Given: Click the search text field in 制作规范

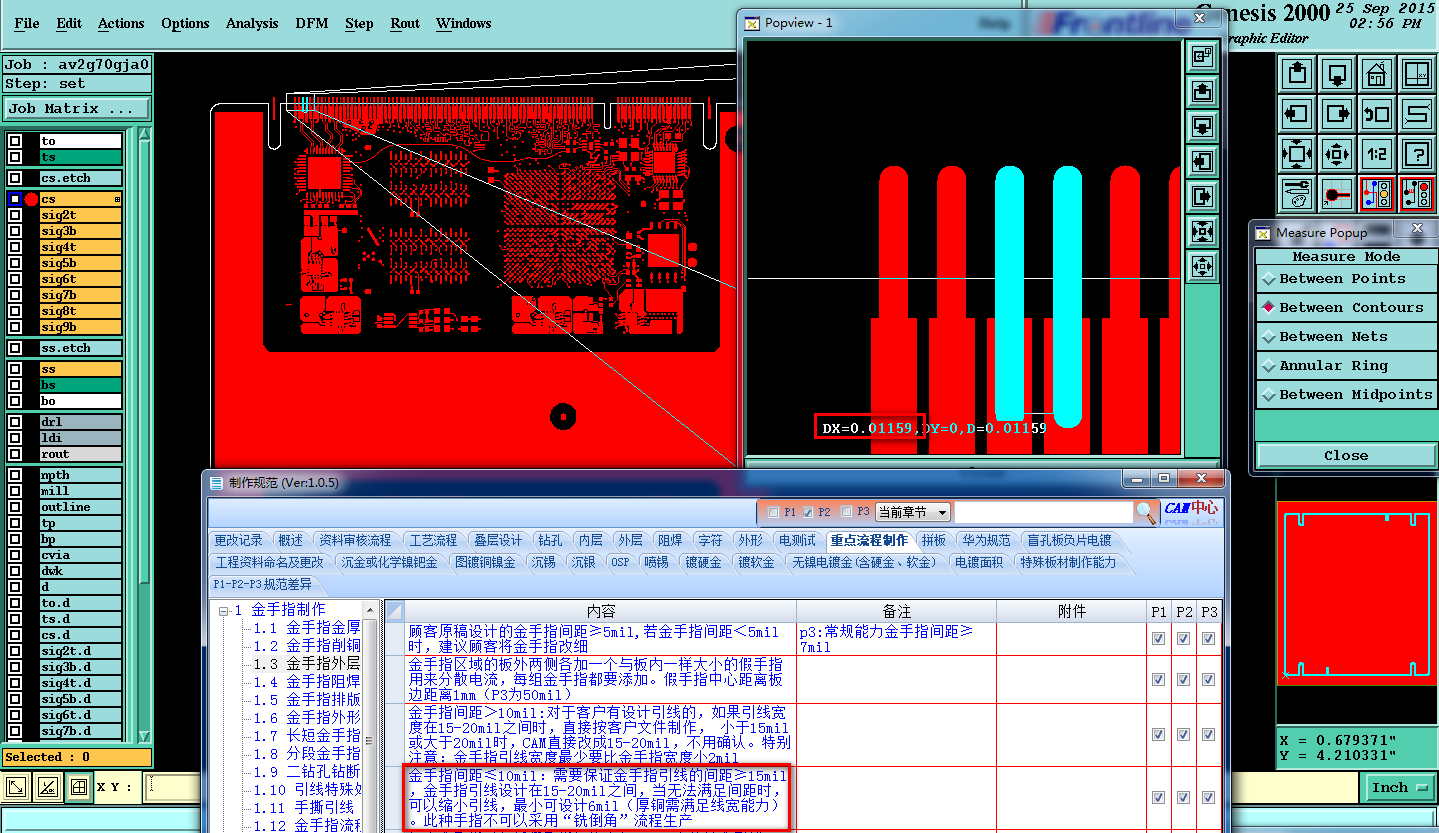Looking at the screenshot, I should (1044, 512).
